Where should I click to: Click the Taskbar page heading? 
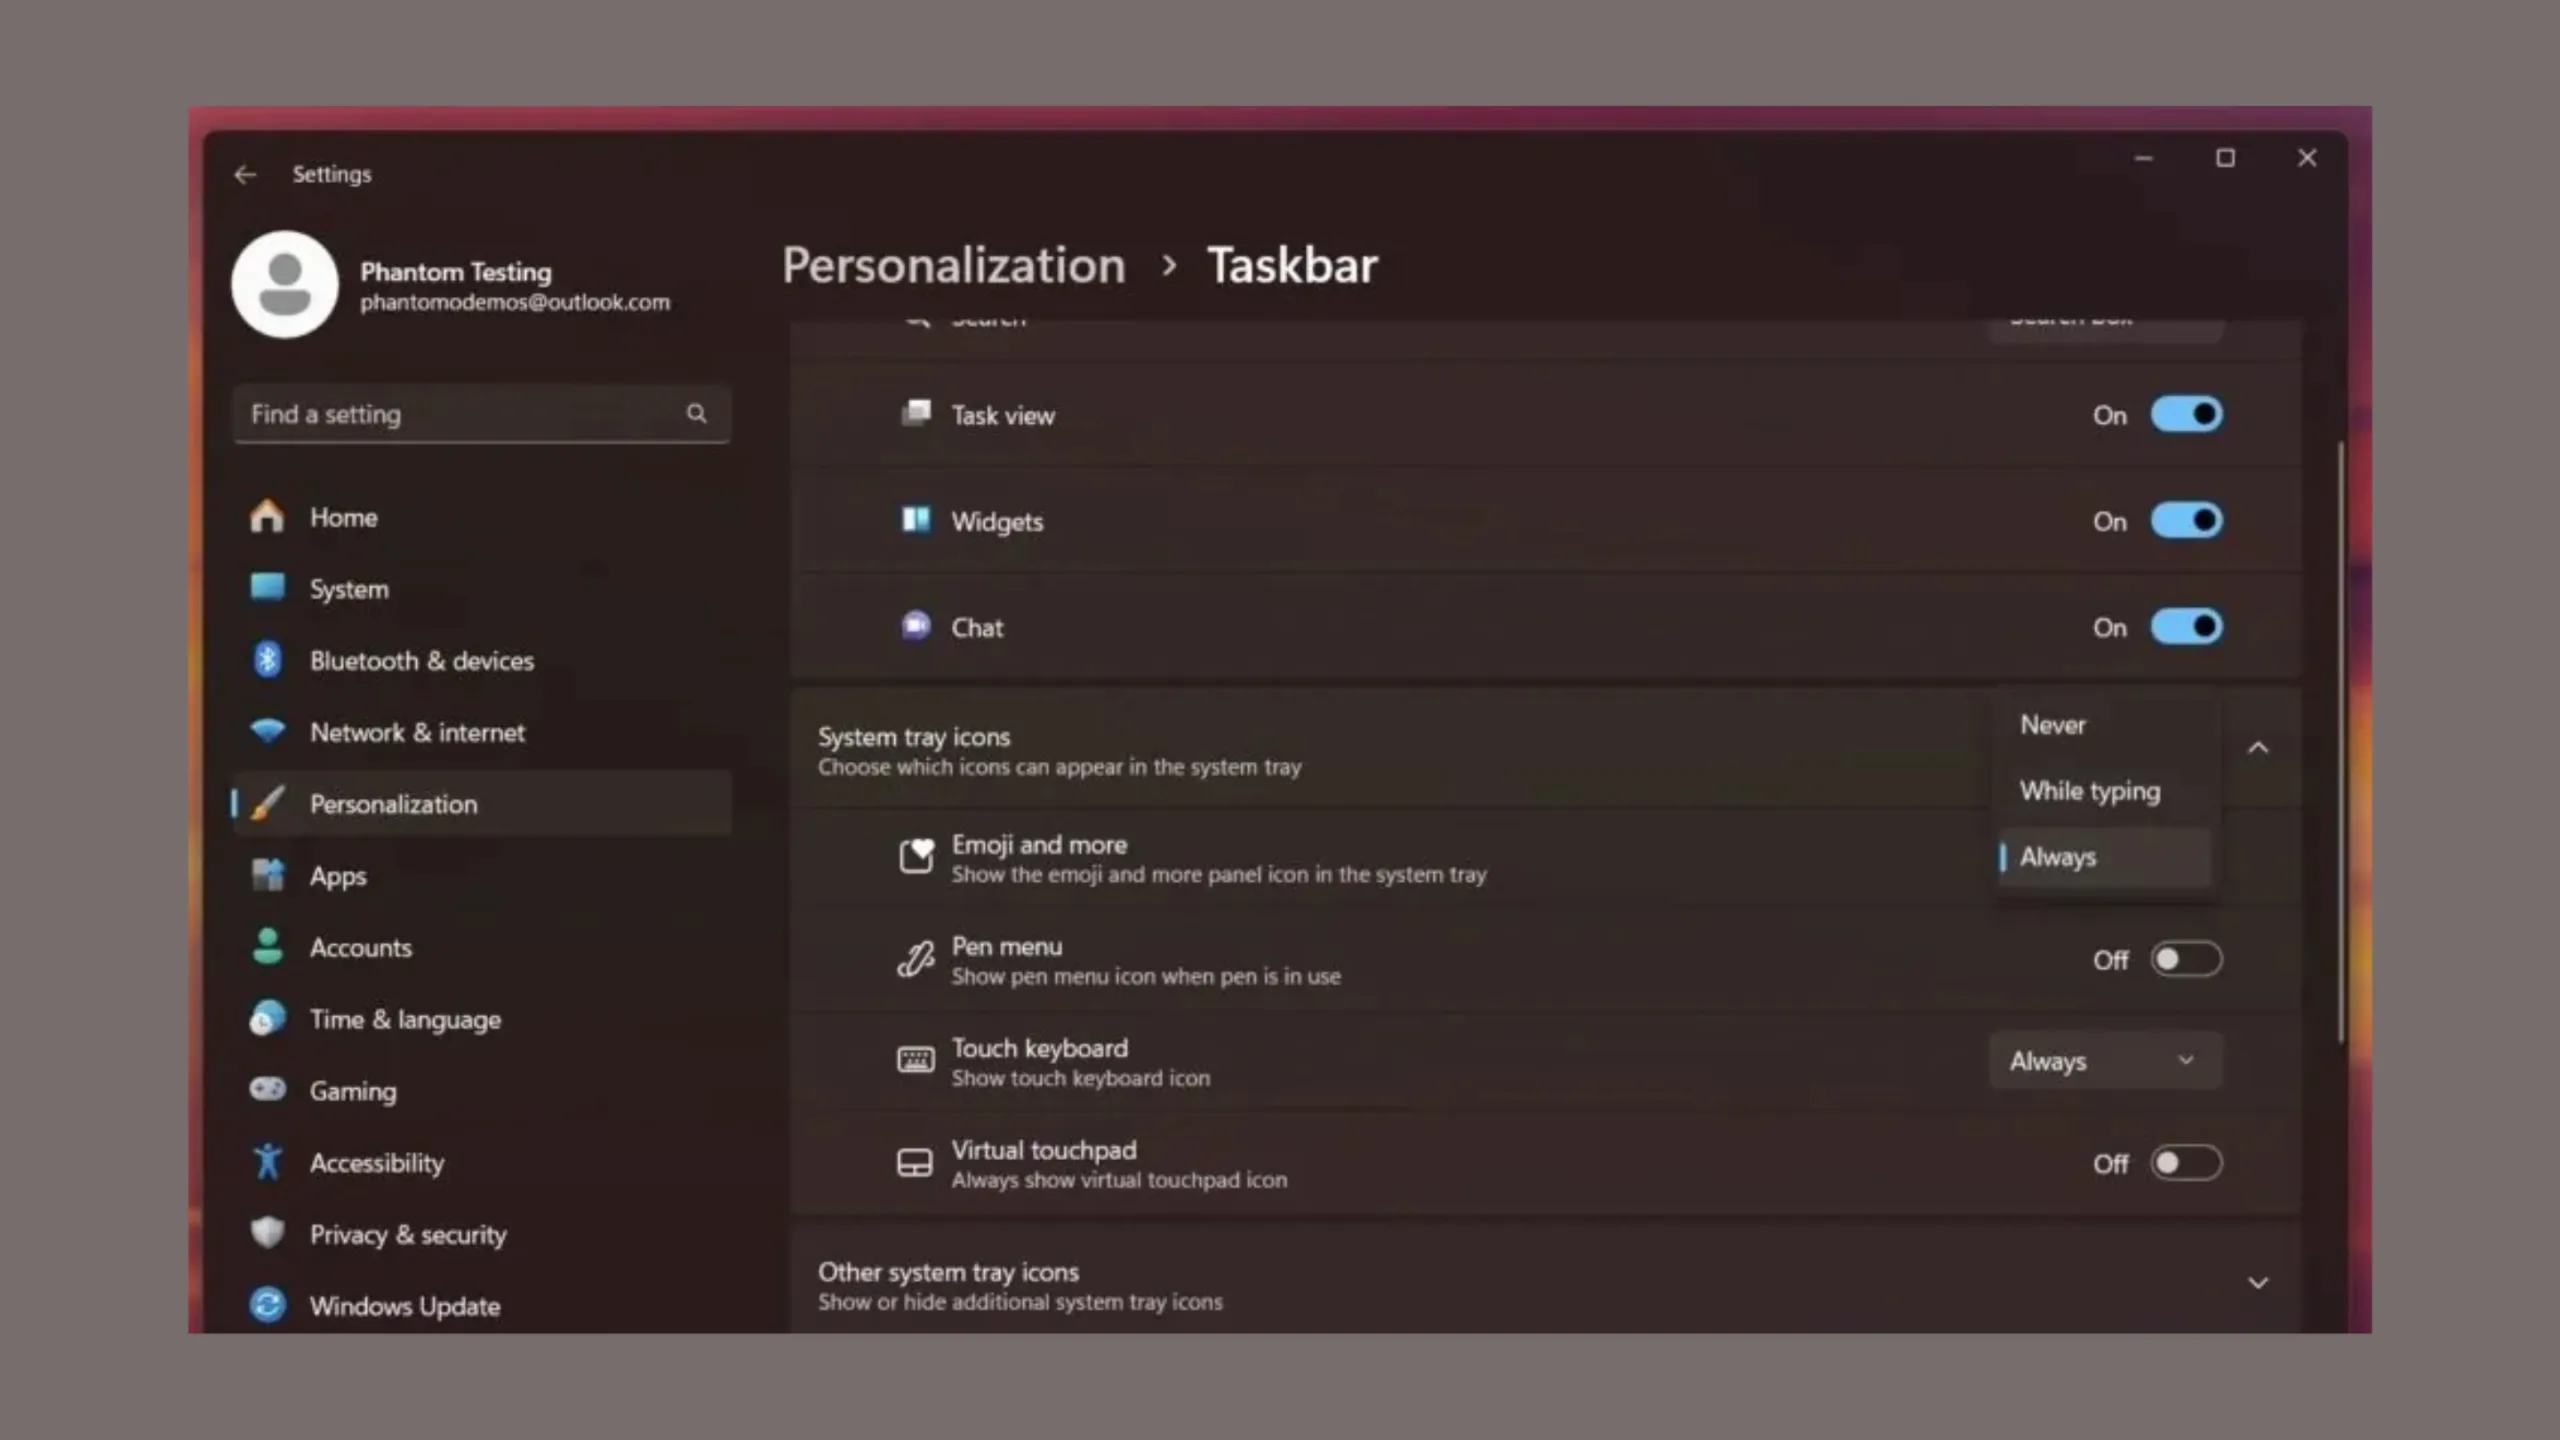click(1292, 265)
